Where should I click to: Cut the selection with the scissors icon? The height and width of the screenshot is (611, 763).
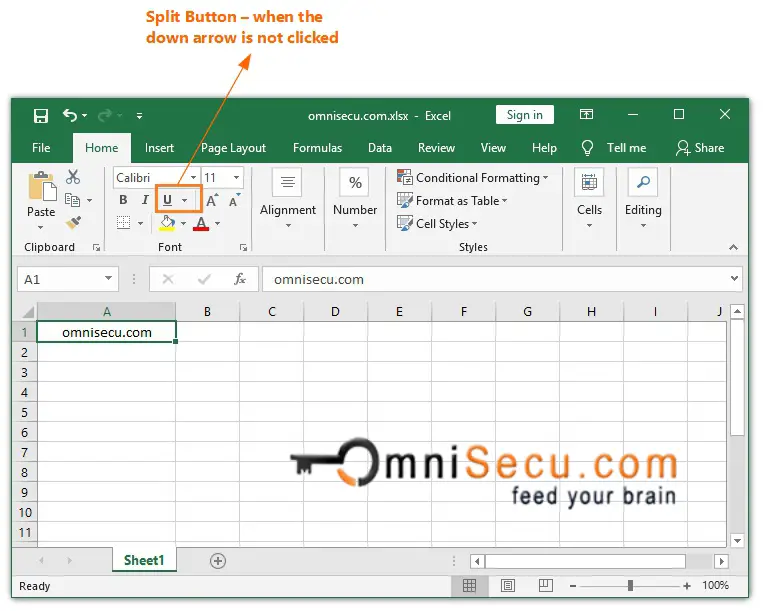tap(73, 177)
